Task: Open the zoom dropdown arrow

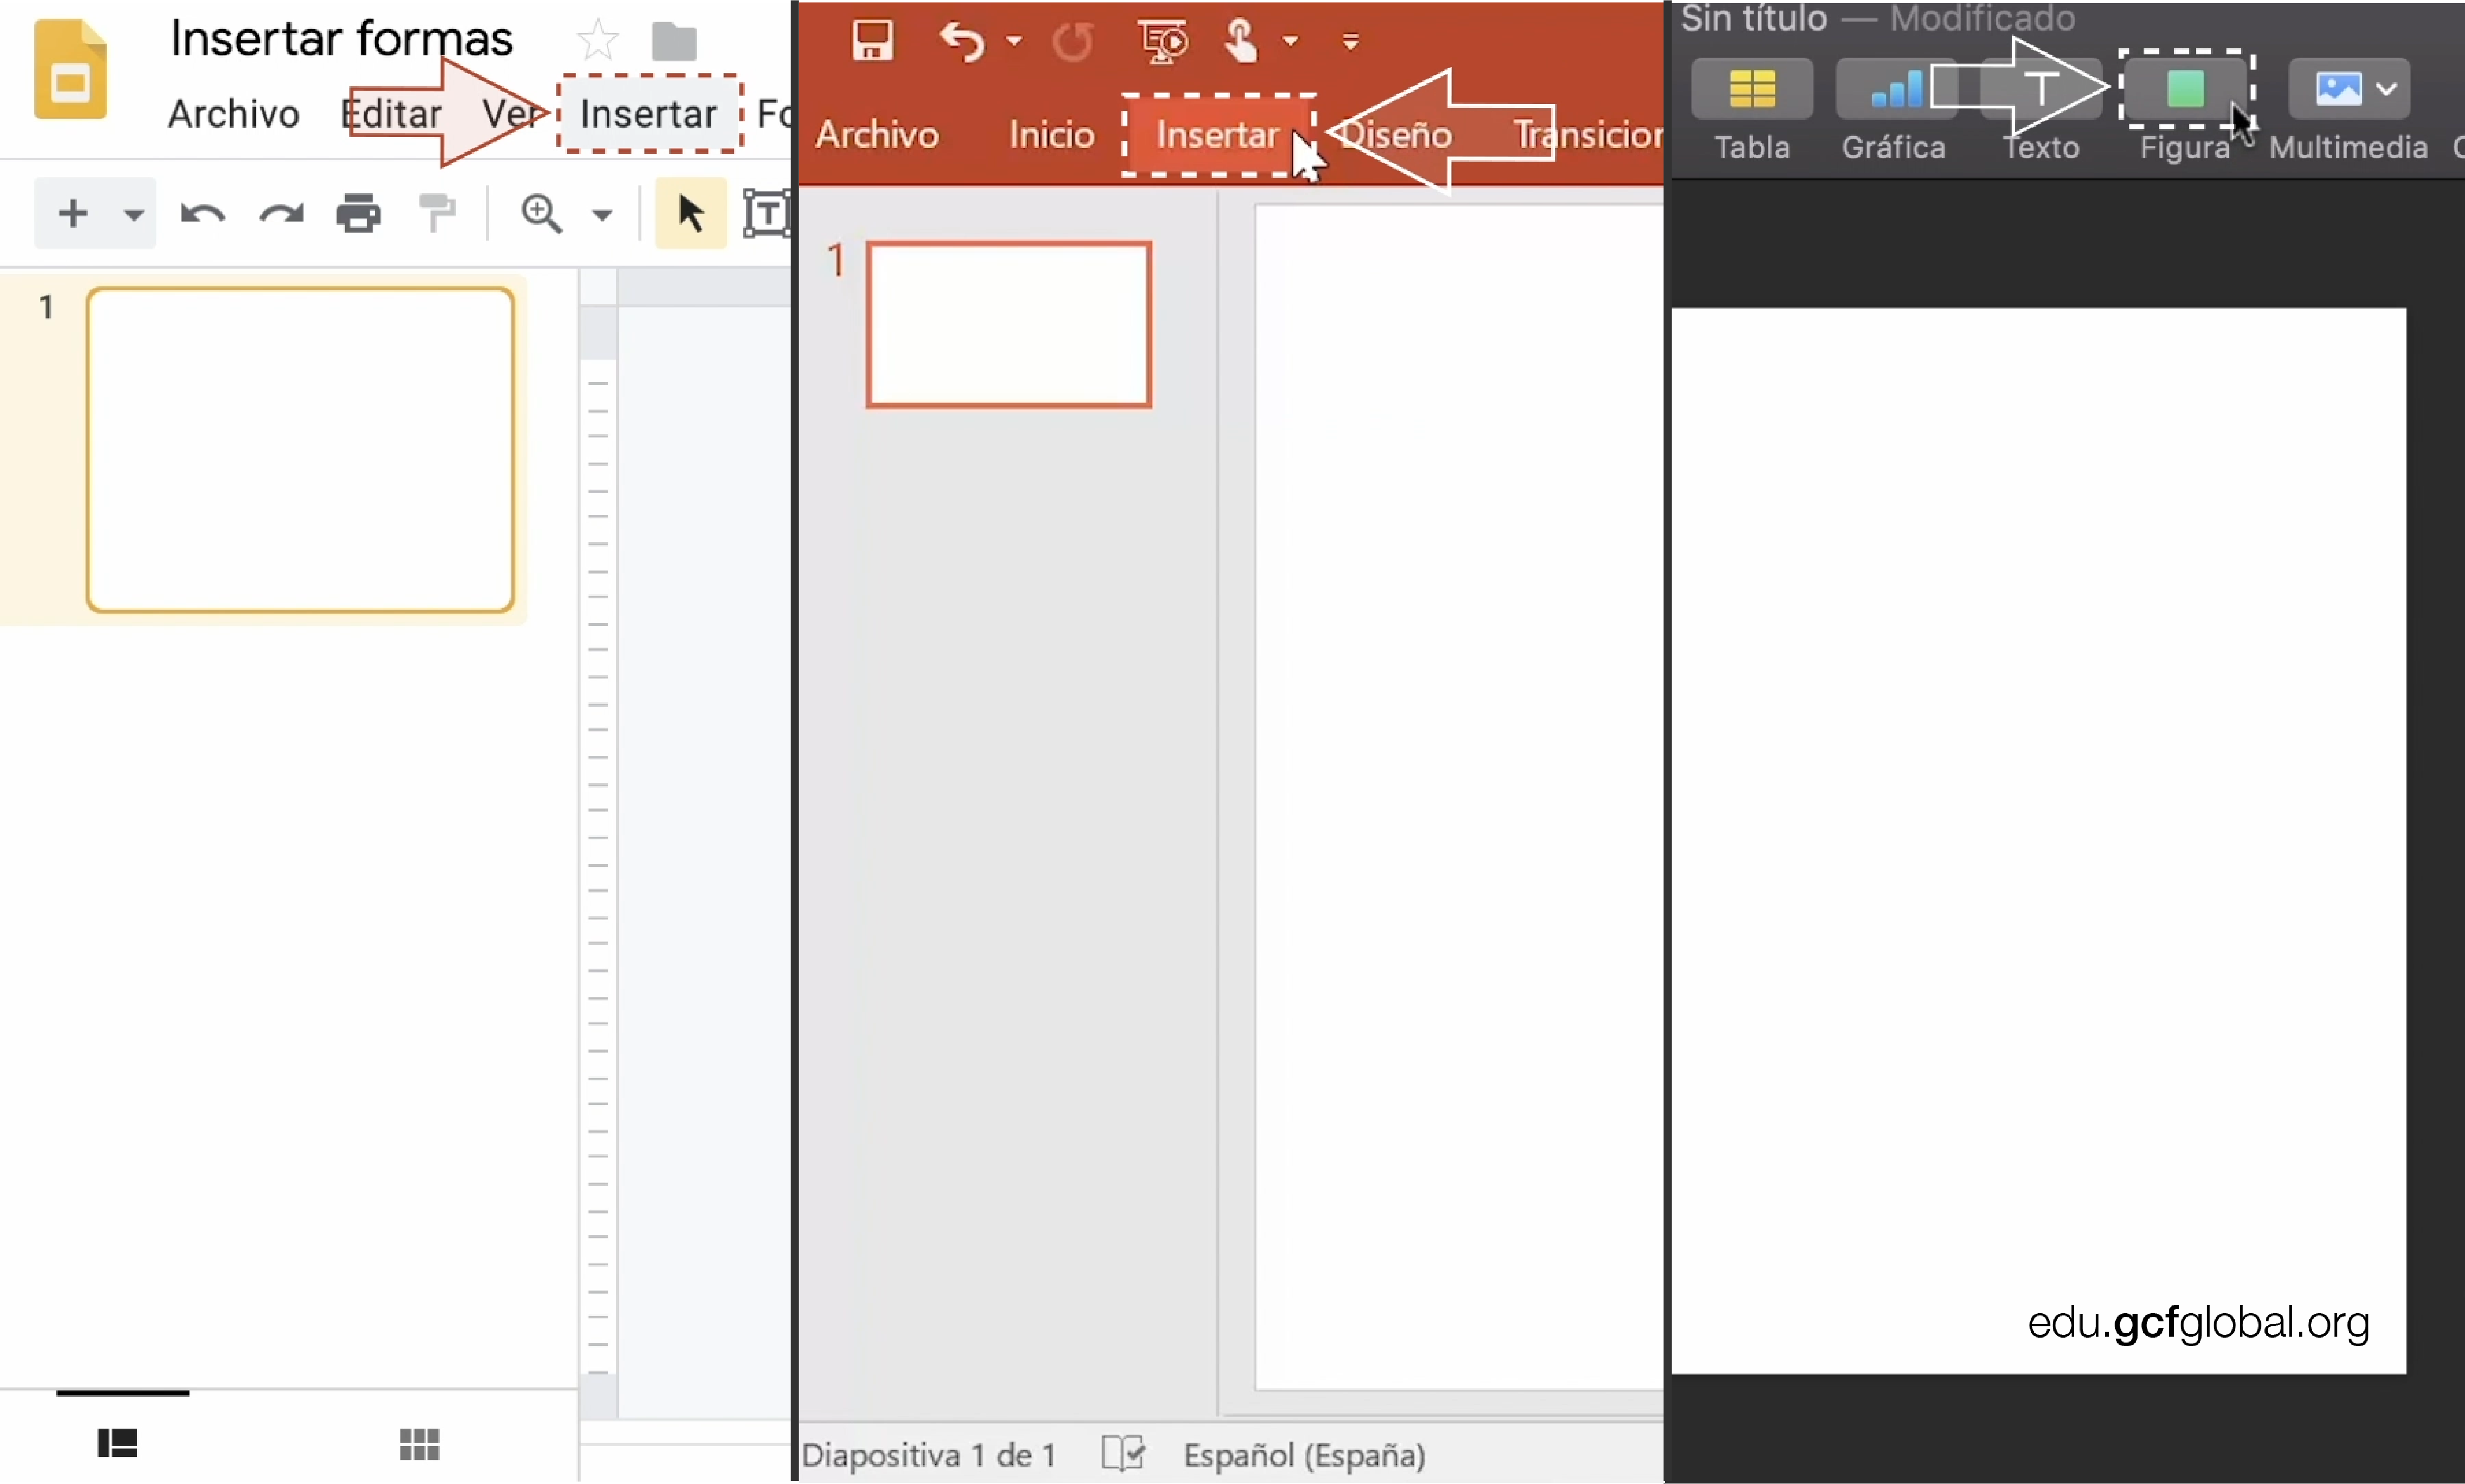Action: pyautogui.click(x=602, y=214)
